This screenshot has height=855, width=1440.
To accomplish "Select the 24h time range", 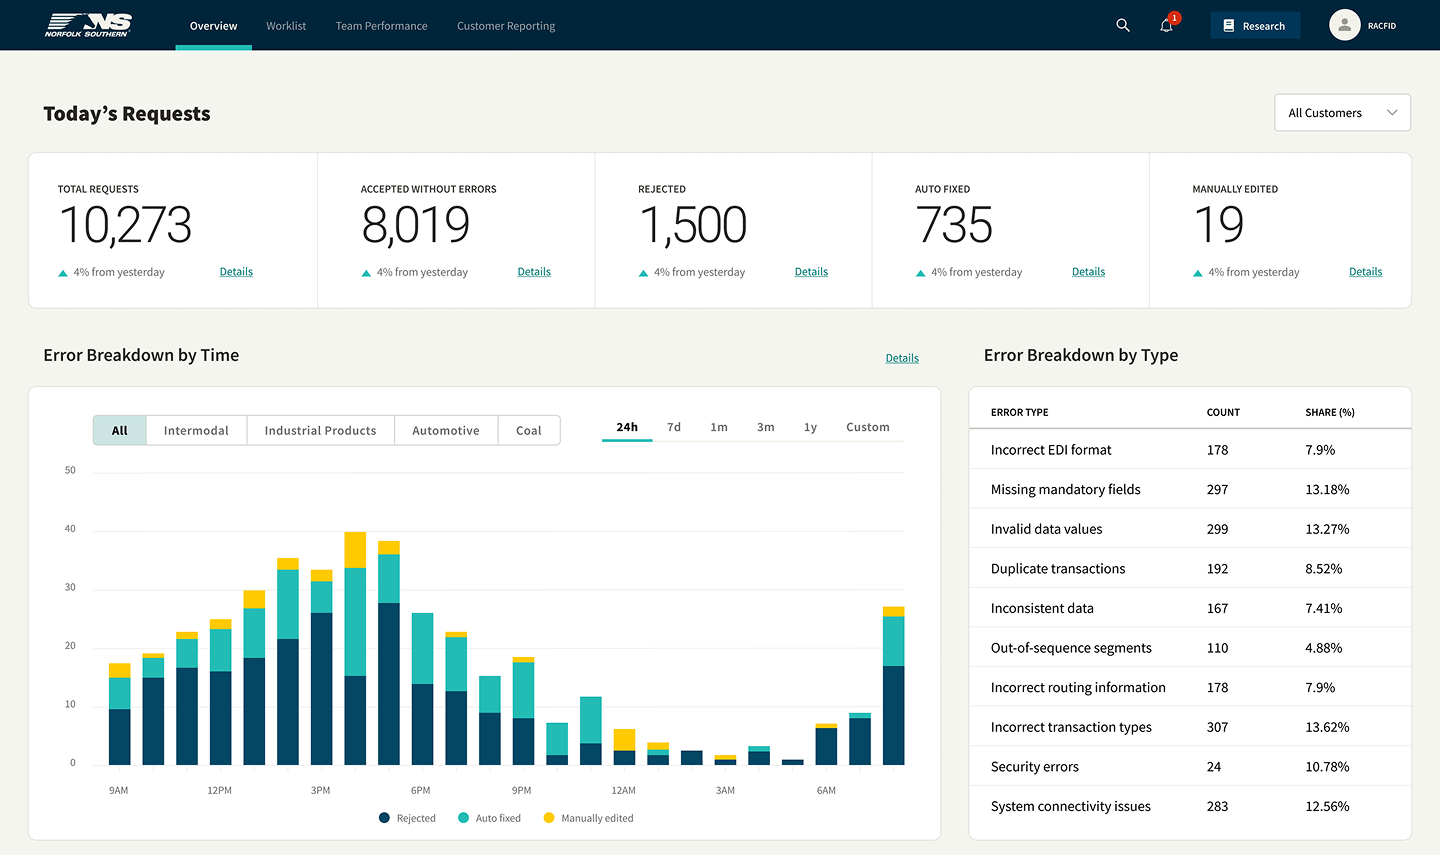I will 627,427.
